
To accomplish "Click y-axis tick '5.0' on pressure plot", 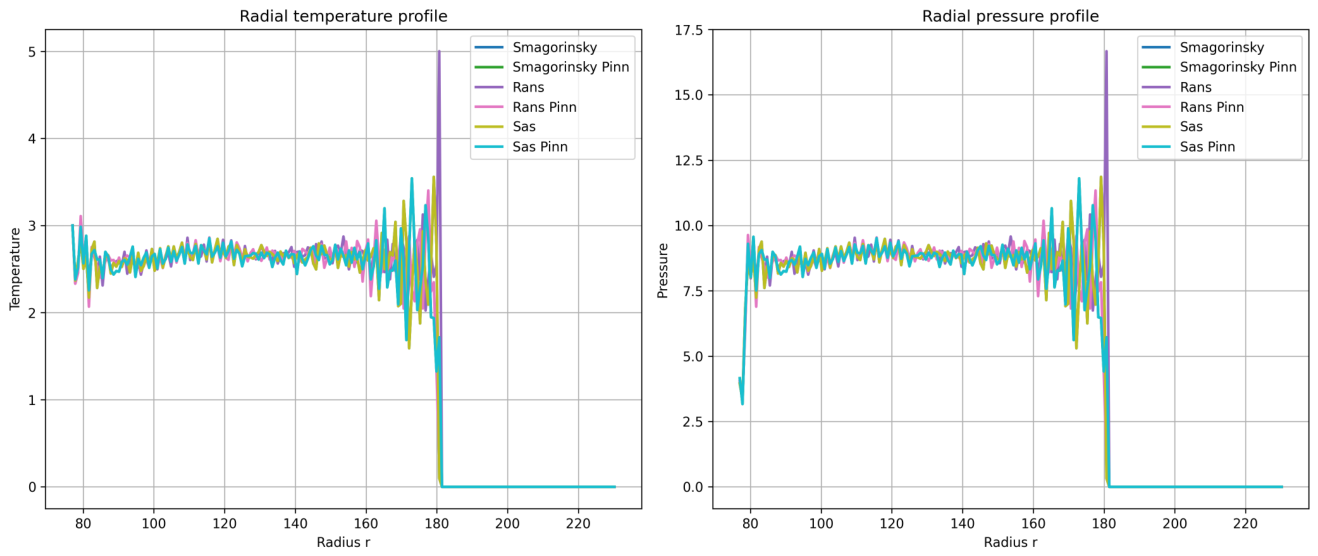I will [x=694, y=356].
